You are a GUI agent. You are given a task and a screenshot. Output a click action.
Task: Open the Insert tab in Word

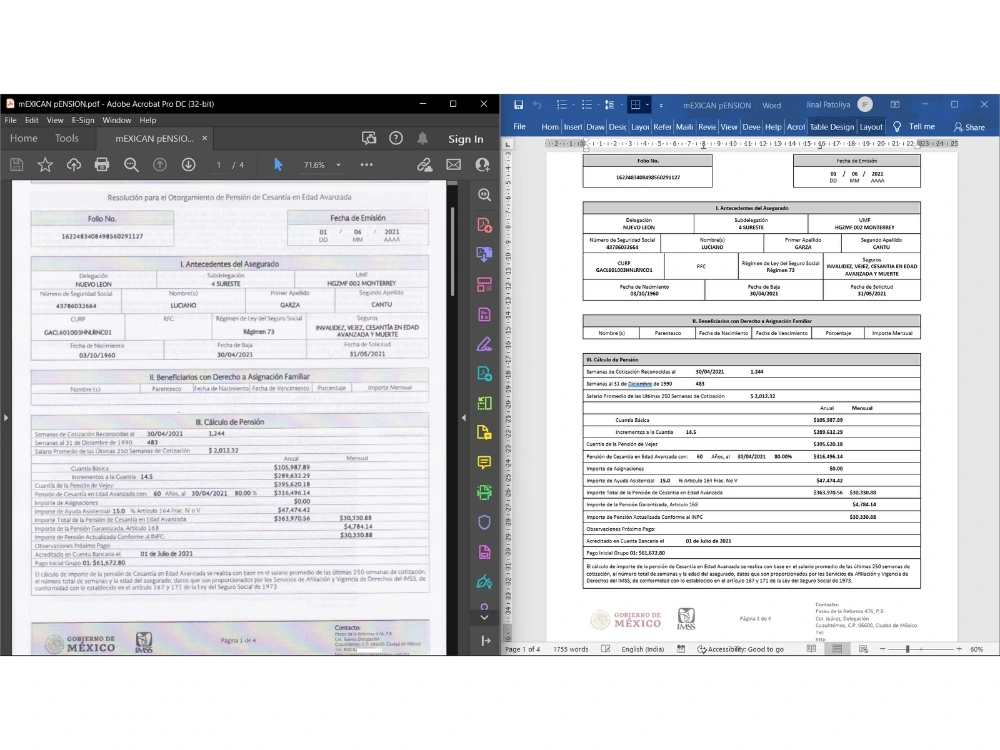coord(572,126)
